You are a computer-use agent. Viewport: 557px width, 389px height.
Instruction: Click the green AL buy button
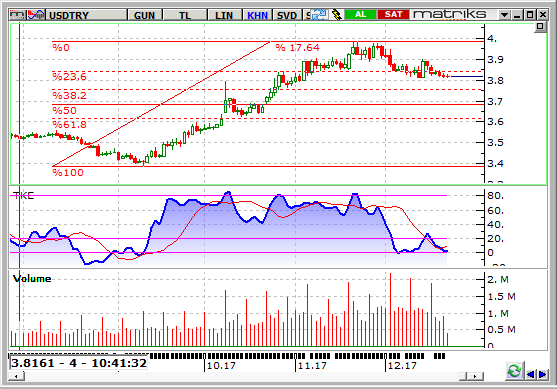pyautogui.click(x=360, y=15)
